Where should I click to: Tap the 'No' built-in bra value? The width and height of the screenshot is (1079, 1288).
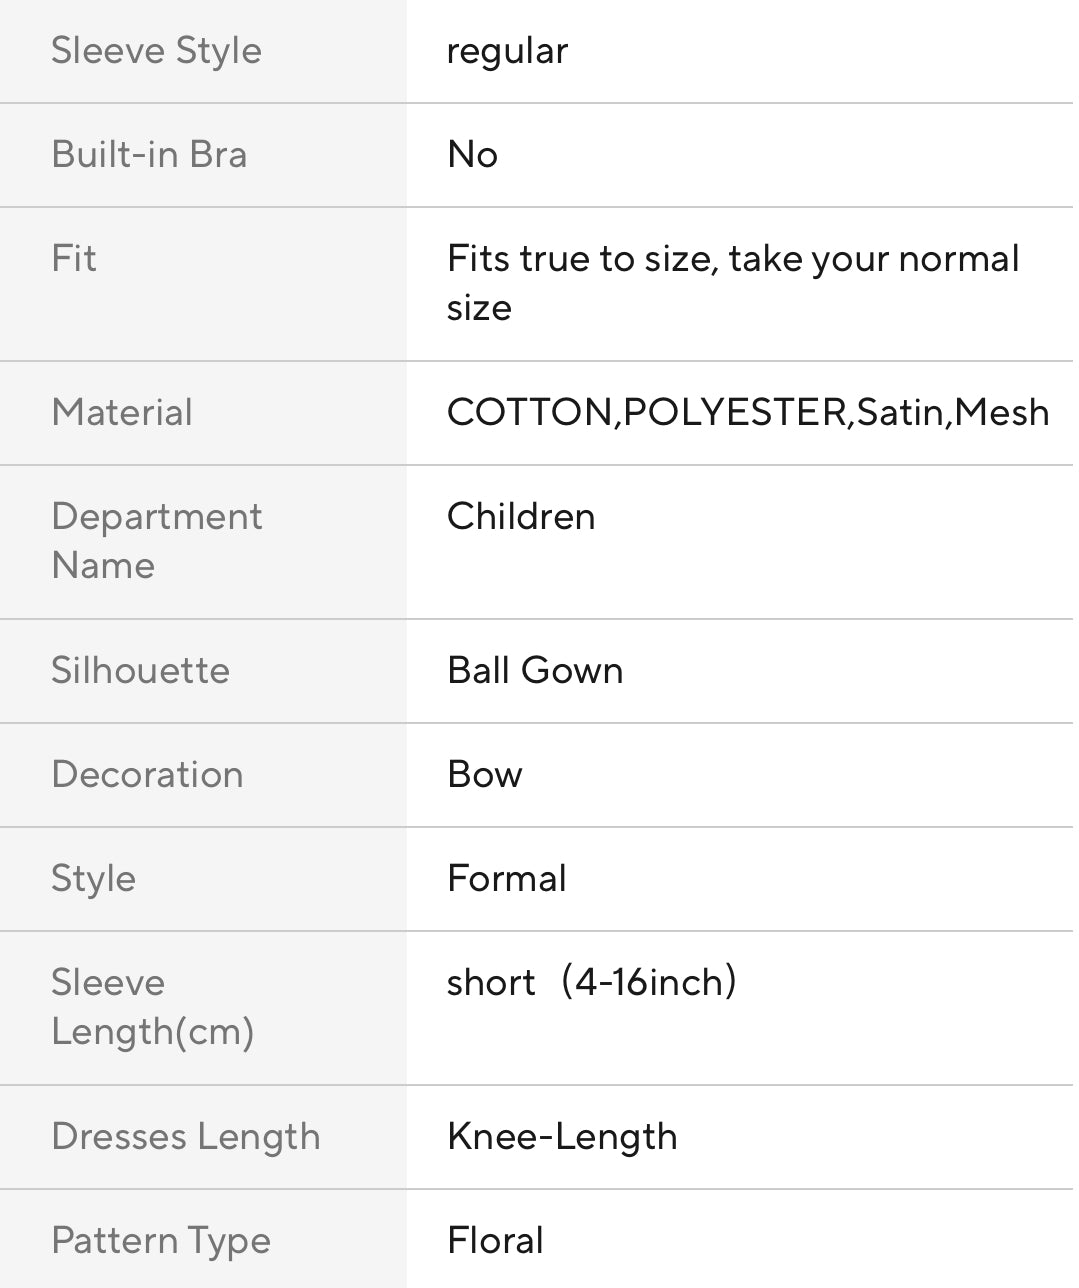coord(472,155)
